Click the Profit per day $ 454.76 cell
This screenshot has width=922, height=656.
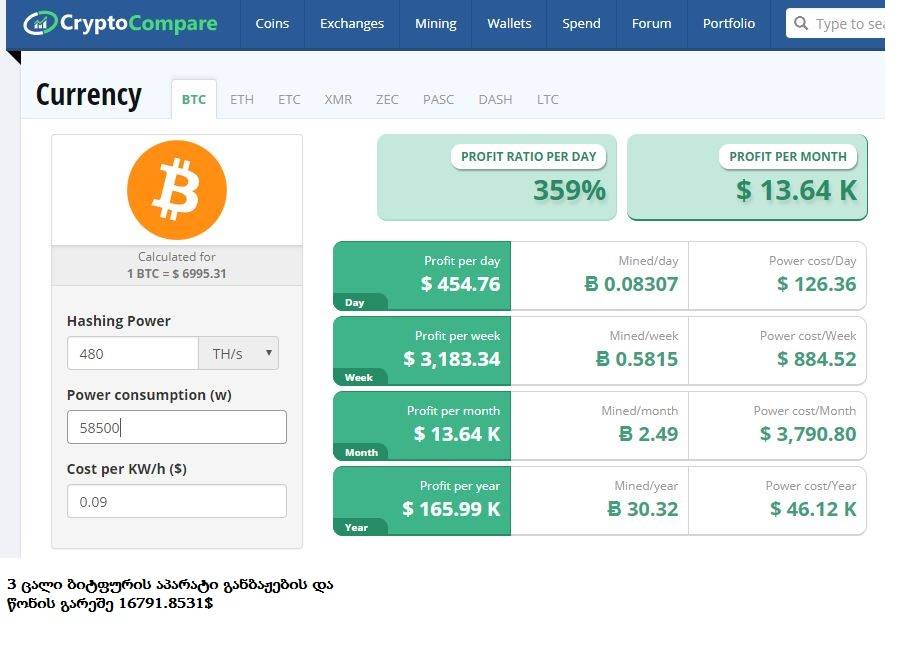coord(422,276)
